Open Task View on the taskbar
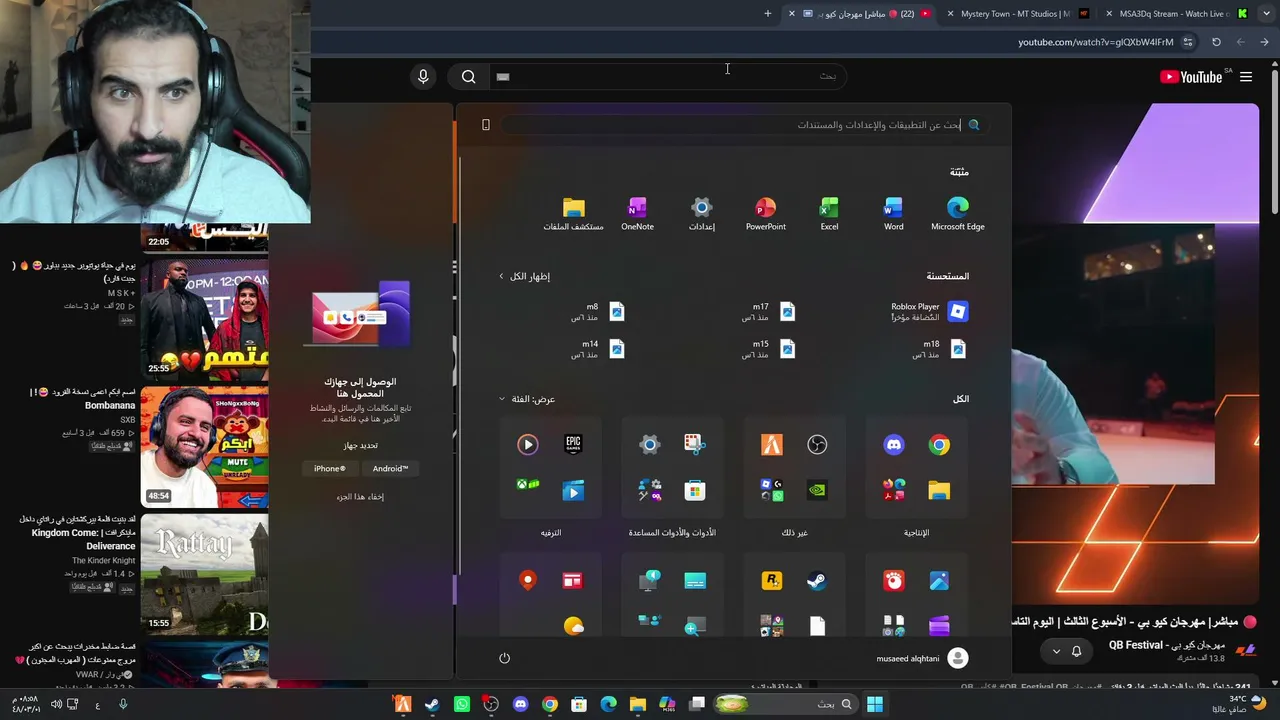 coord(697,705)
